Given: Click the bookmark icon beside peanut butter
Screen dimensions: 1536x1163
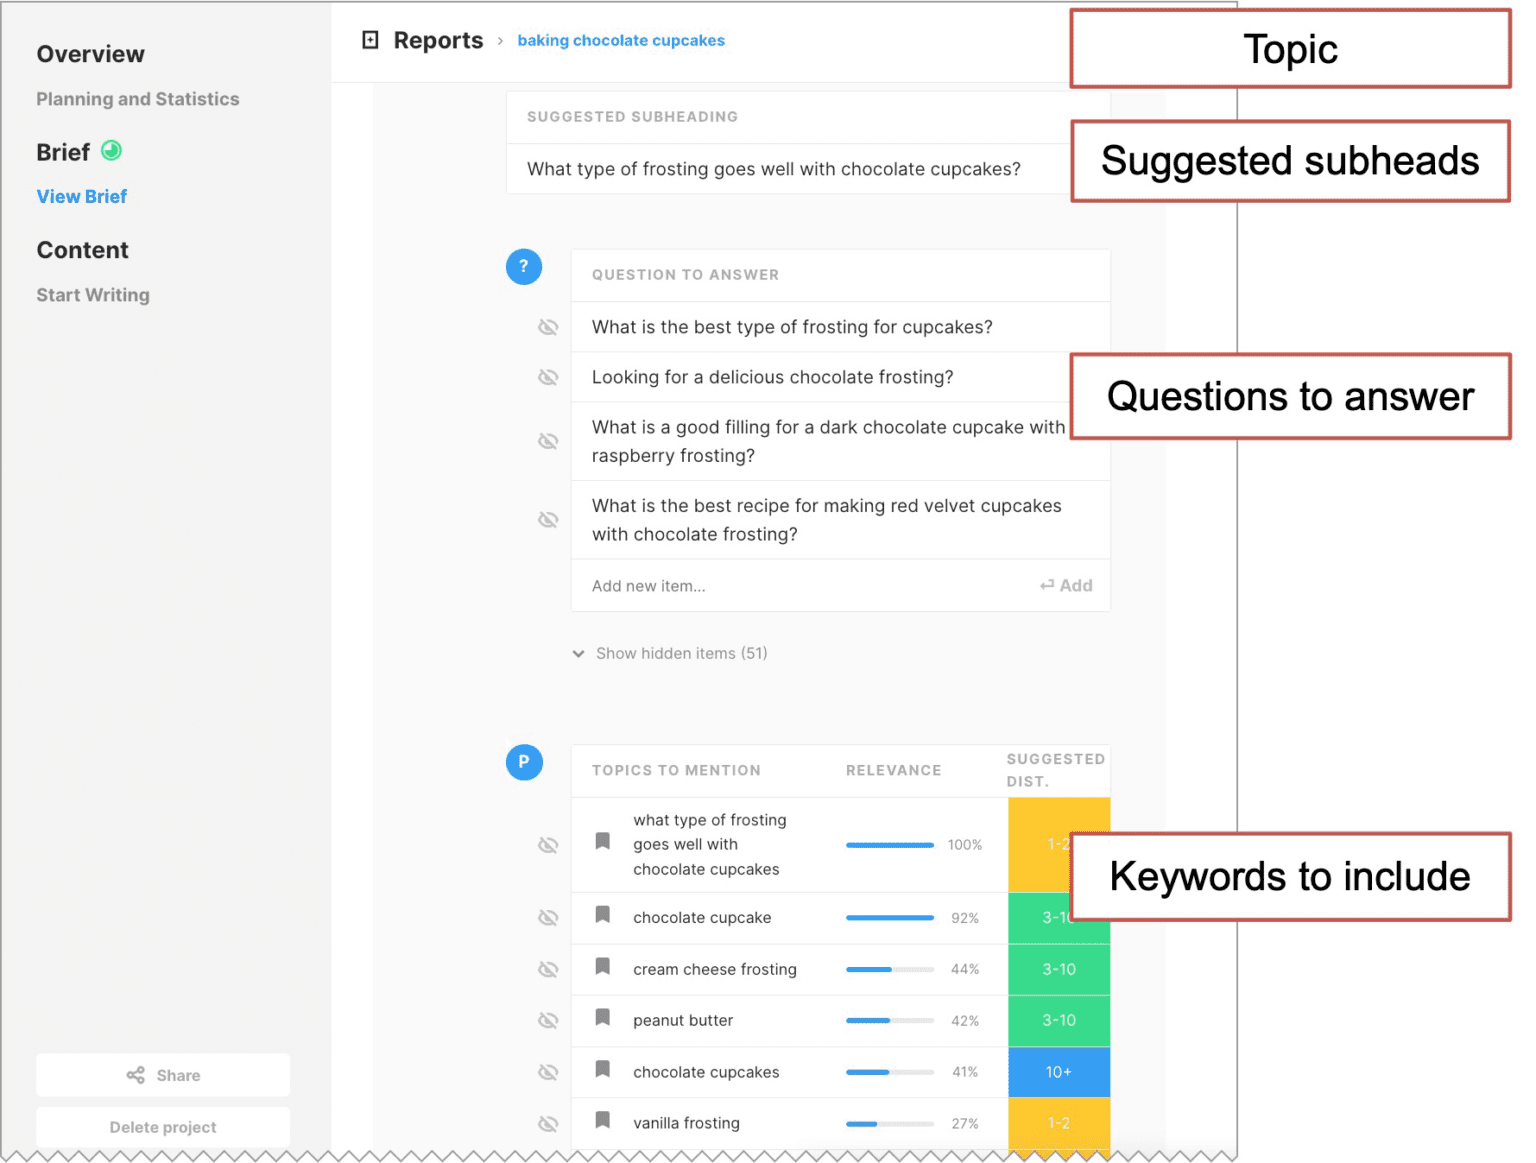Looking at the screenshot, I should click(602, 1020).
